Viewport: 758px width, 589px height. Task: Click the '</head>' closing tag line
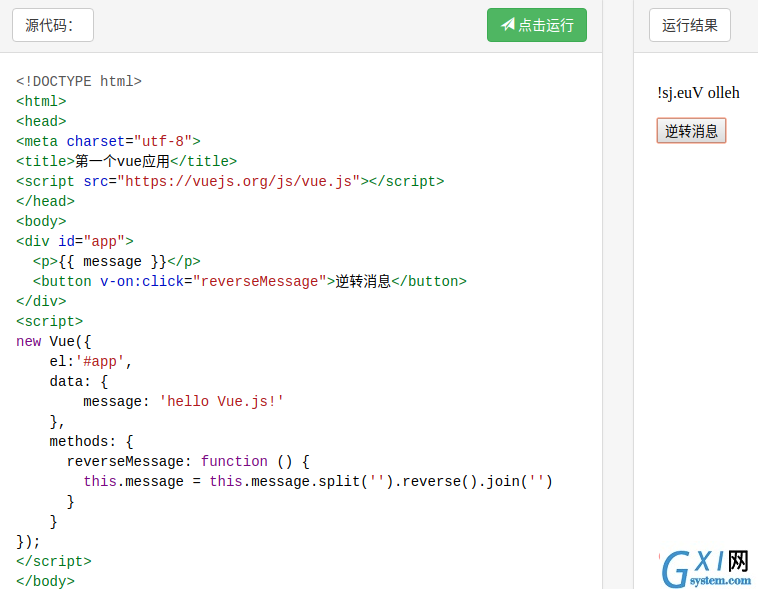click(45, 201)
